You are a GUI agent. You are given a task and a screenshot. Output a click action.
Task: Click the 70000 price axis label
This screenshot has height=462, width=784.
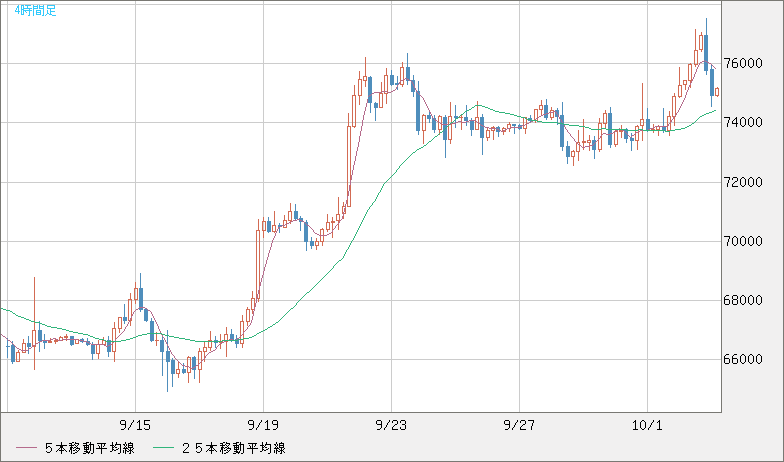pyautogui.click(x=744, y=241)
